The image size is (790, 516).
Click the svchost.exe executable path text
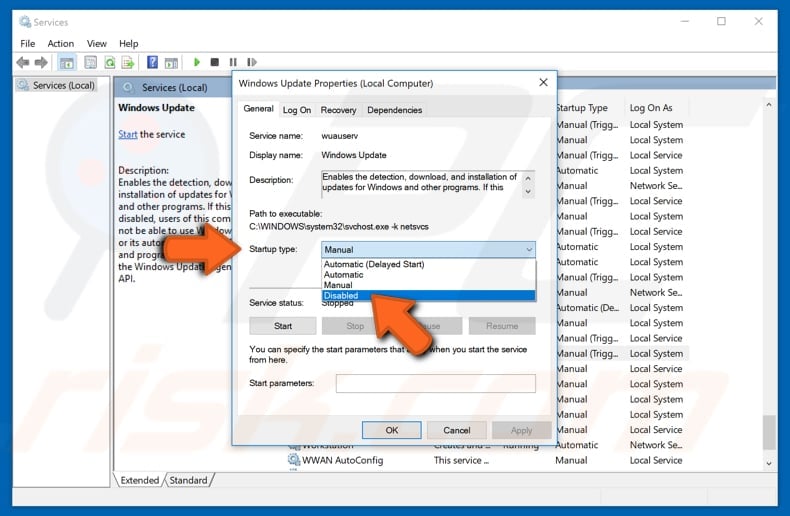pyautogui.click(x=339, y=227)
